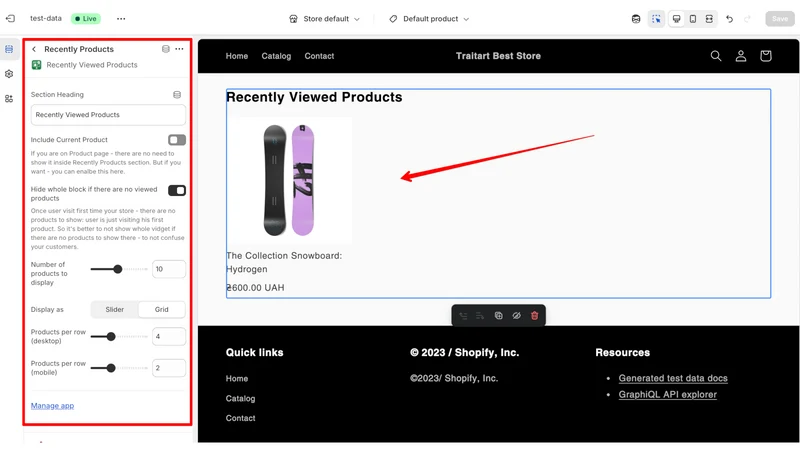This screenshot has width=800, height=450.
Task: Click Contact in store header menu
Action: coord(319,56)
